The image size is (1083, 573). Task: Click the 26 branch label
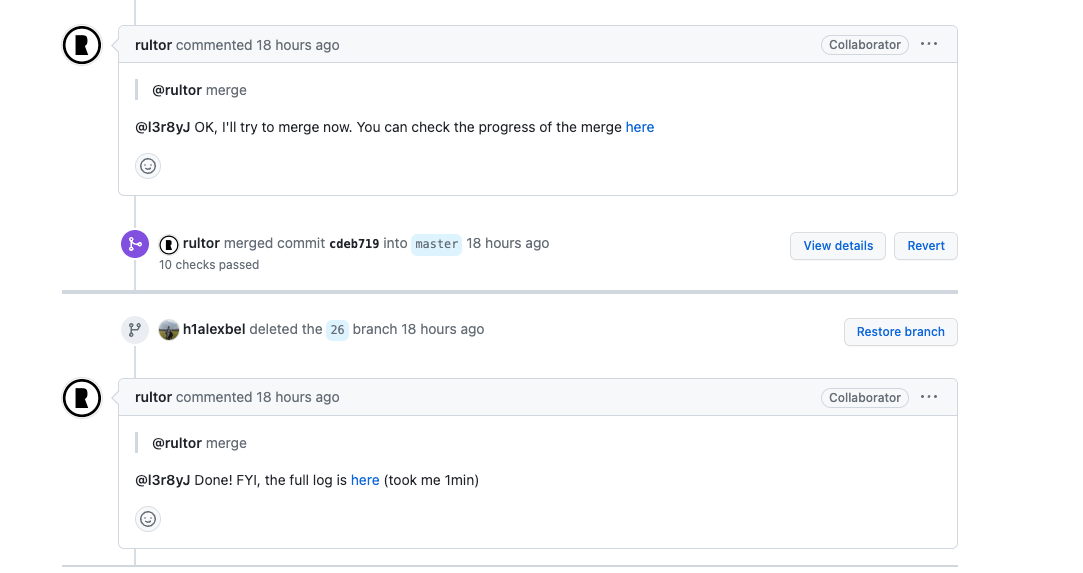click(337, 330)
